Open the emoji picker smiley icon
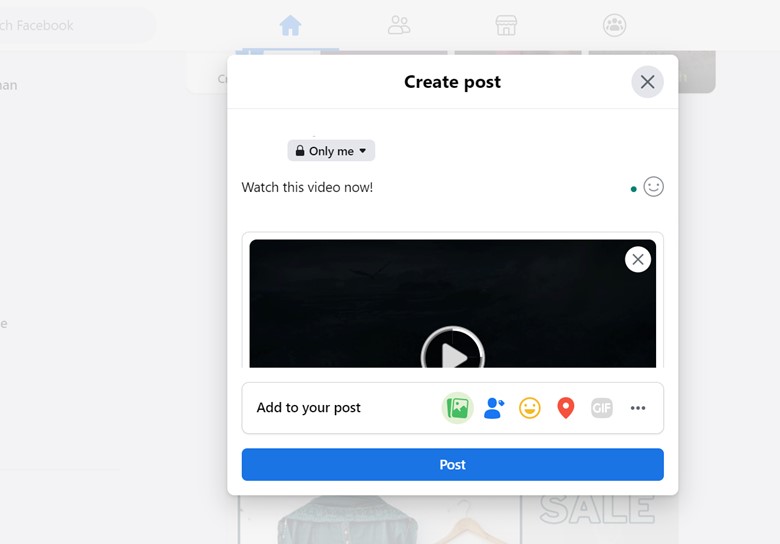 pyautogui.click(x=653, y=187)
